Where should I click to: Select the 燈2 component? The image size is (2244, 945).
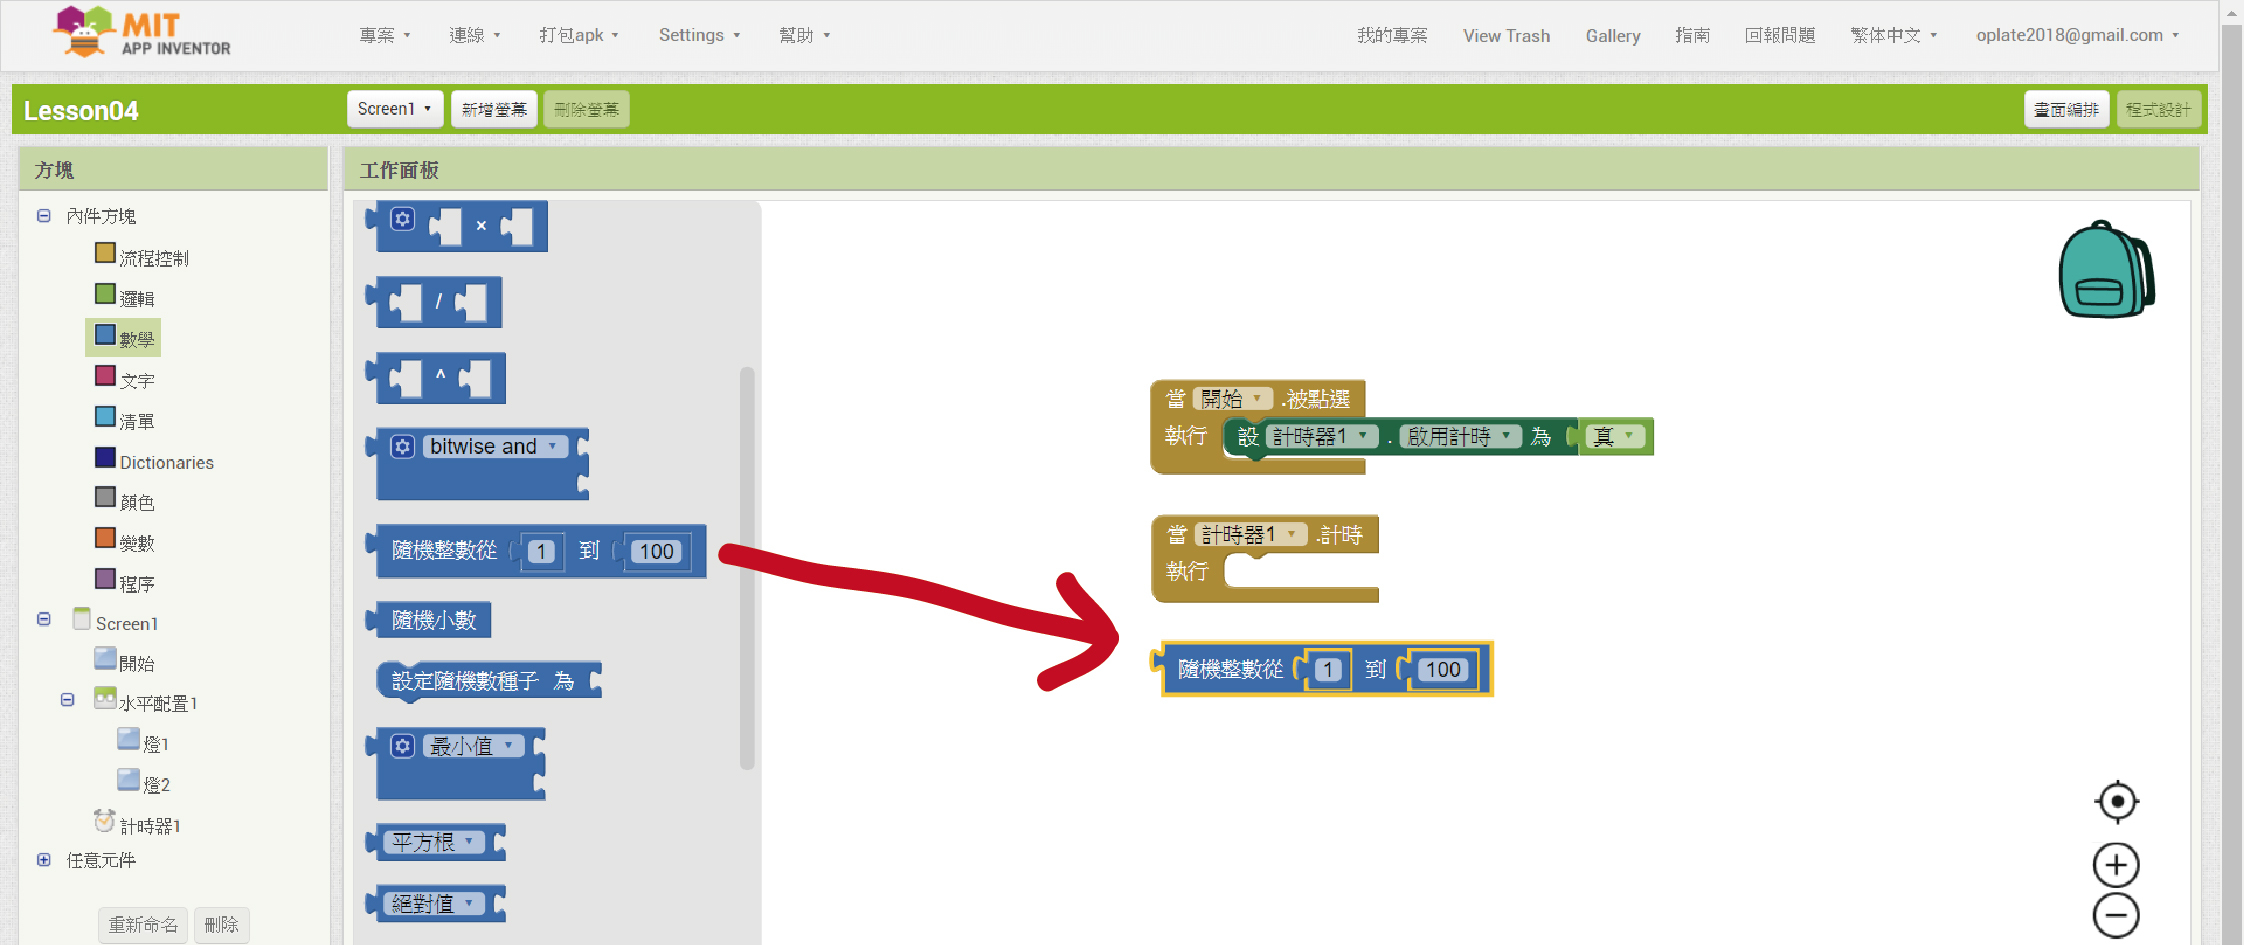pos(143,784)
